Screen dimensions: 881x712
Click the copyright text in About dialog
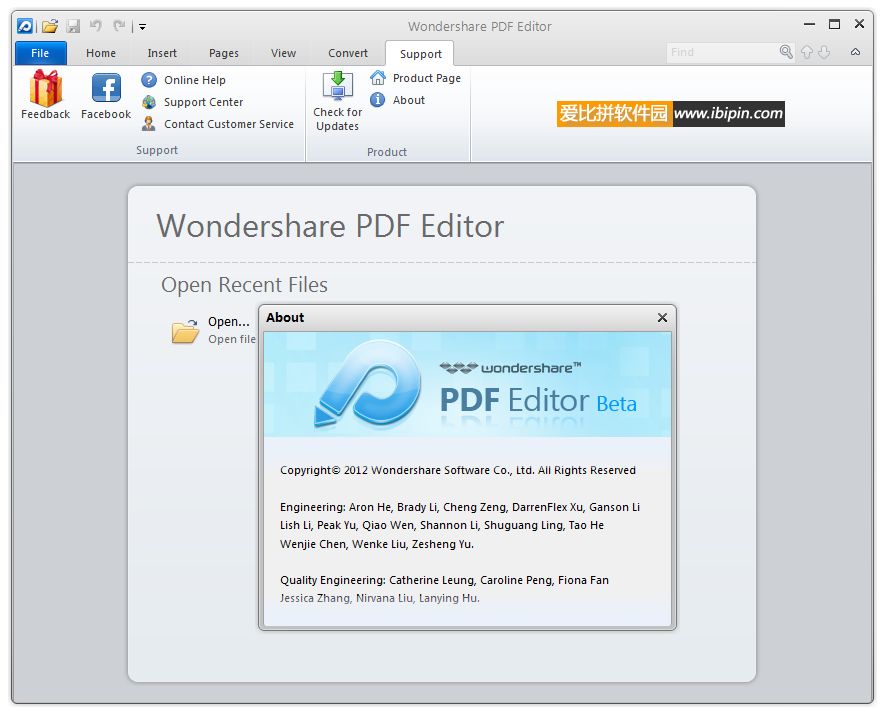click(458, 470)
